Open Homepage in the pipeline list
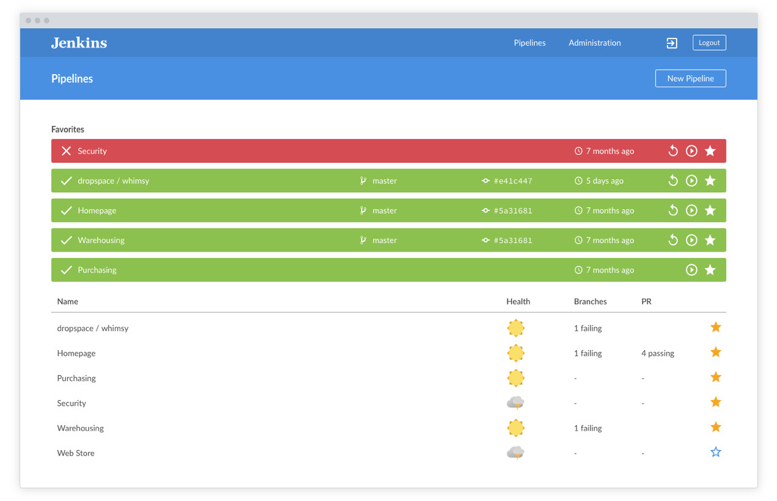Image resolution: width=777 pixels, height=501 pixels. tap(76, 353)
